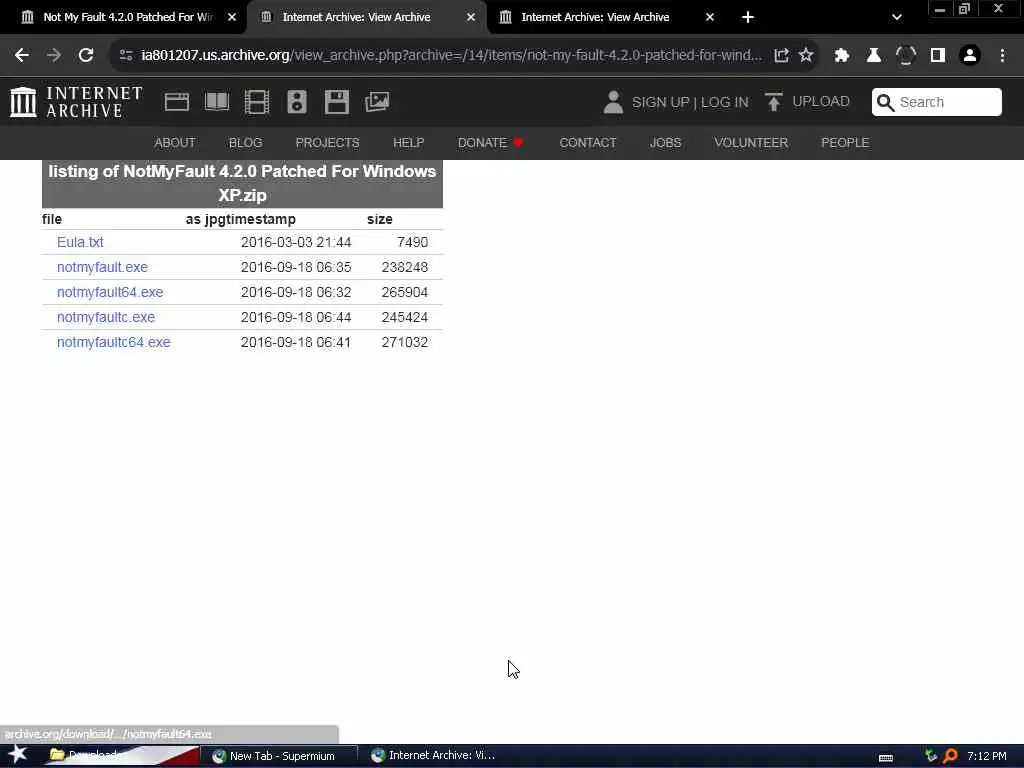
Task: Open the Web (Wayback) media icon
Action: point(177,102)
